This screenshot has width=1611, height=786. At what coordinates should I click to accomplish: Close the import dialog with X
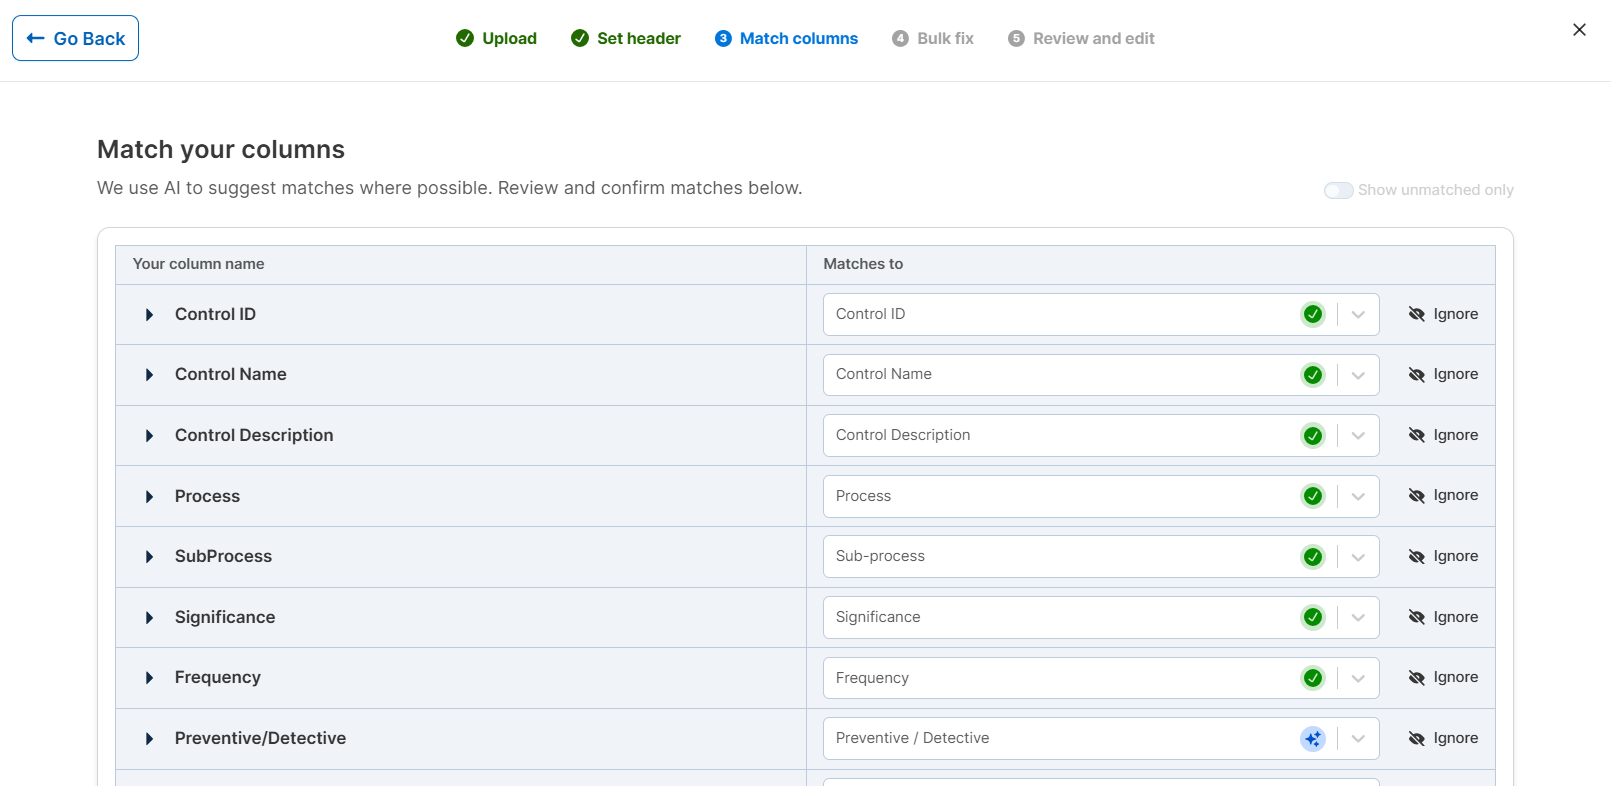coord(1579,30)
